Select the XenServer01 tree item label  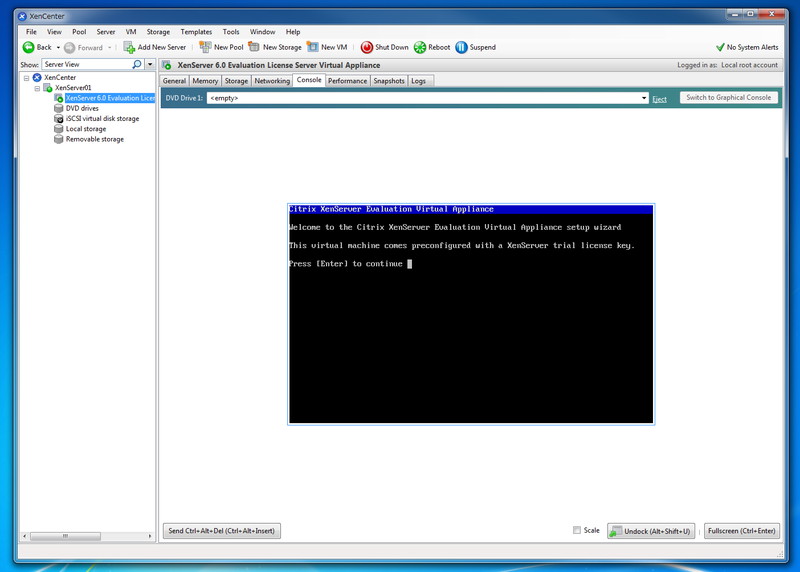point(73,88)
